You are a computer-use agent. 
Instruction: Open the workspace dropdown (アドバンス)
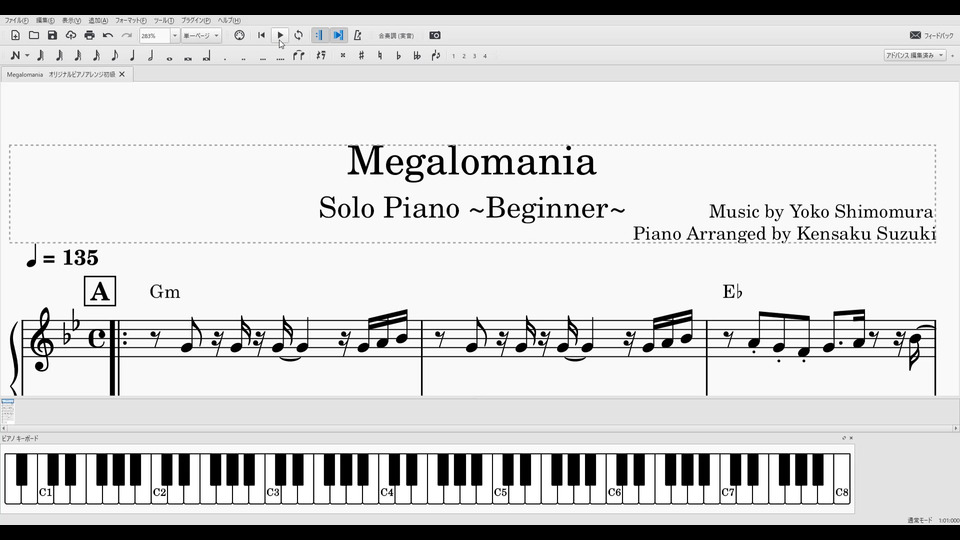pyautogui.click(x=915, y=55)
